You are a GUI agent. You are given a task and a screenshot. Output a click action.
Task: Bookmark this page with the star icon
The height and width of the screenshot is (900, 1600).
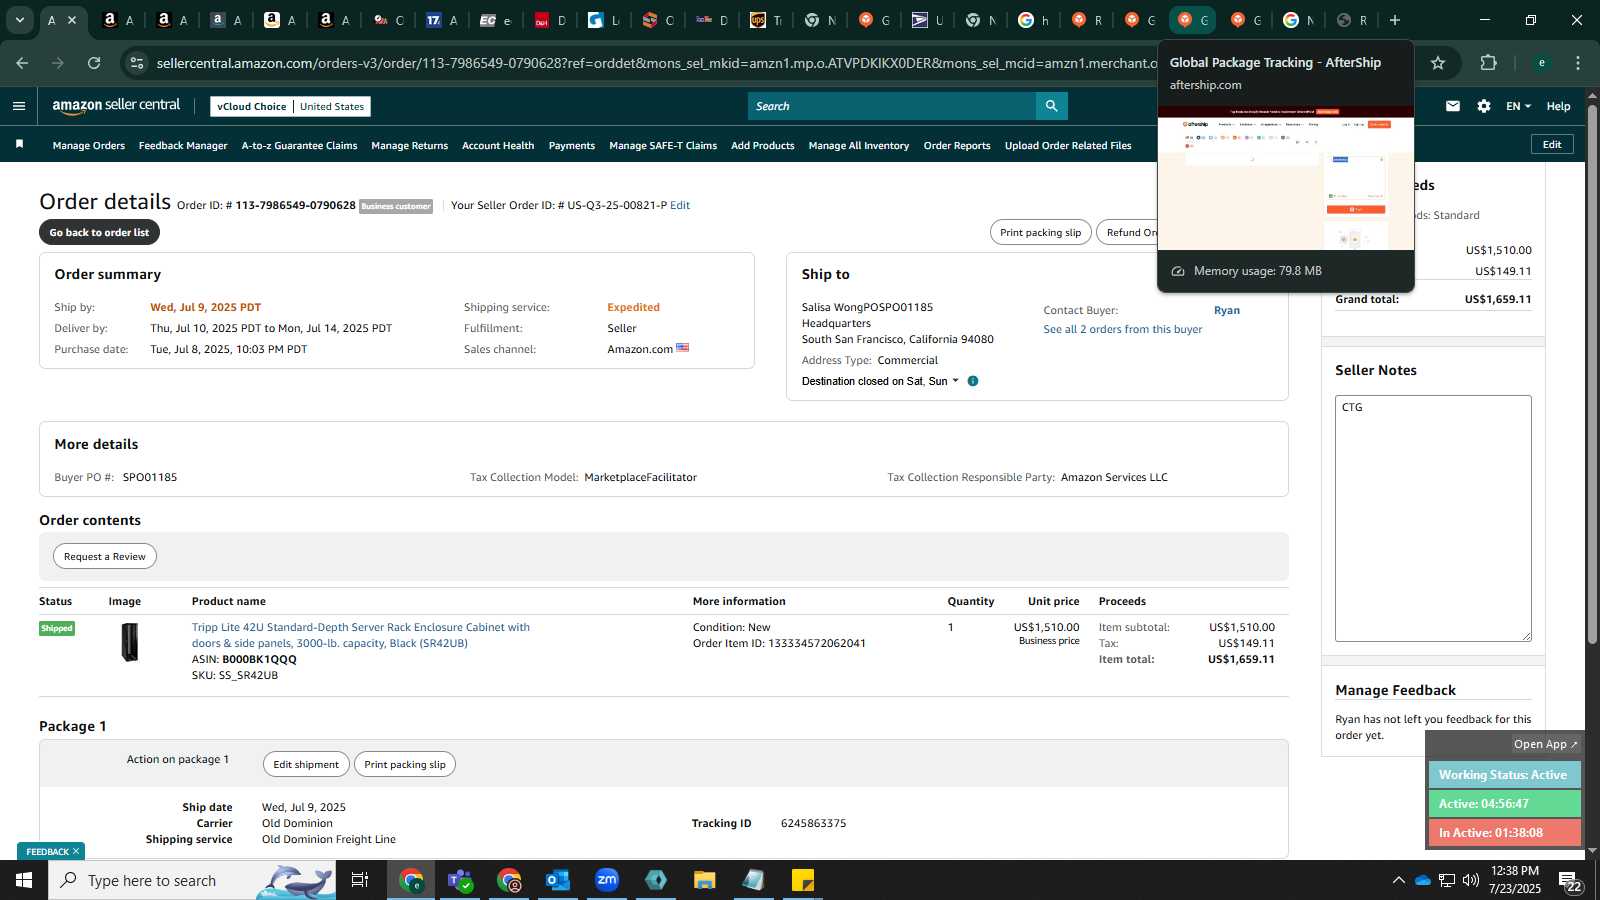coord(1438,63)
